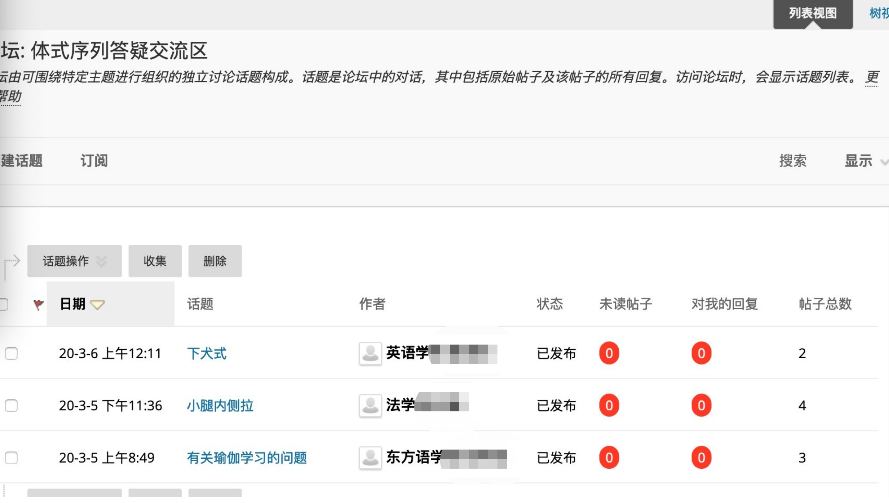
Task: Click the 删除 button
Action: [215, 261]
